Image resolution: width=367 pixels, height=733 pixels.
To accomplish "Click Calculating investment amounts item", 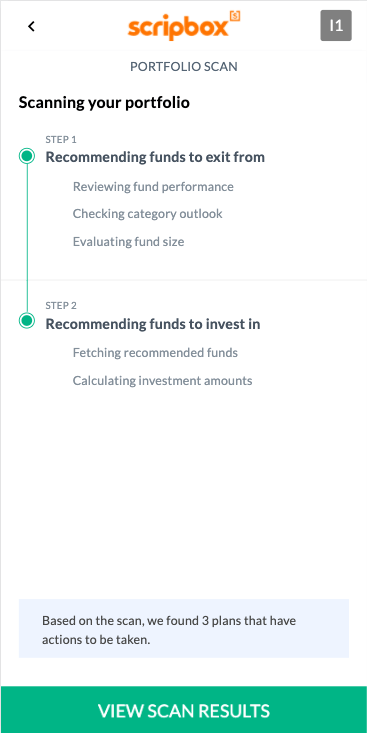I will pos(163,381).
